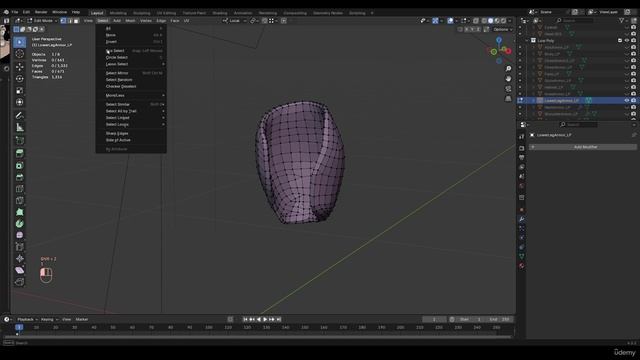Expand the Select Loops submenu
The image size is (640, 360).
[131, 124]
